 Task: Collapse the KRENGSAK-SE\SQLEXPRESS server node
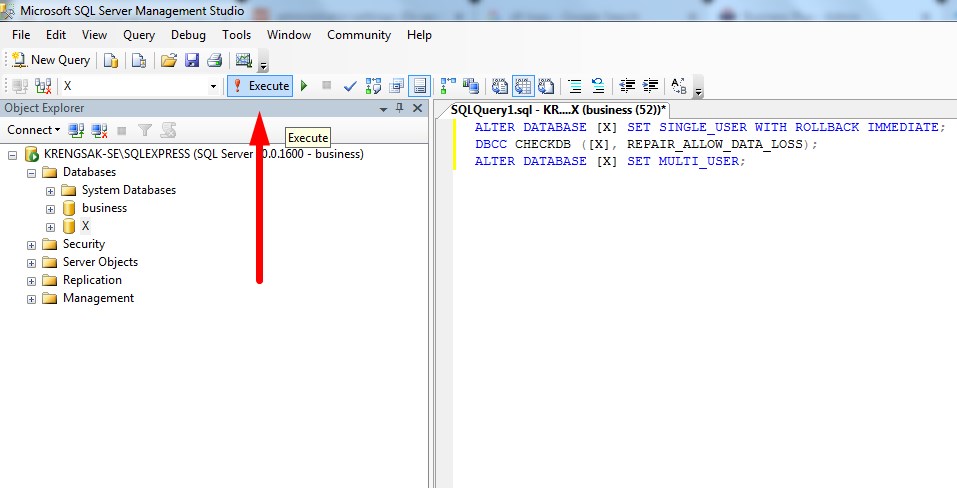coord(12,155)
